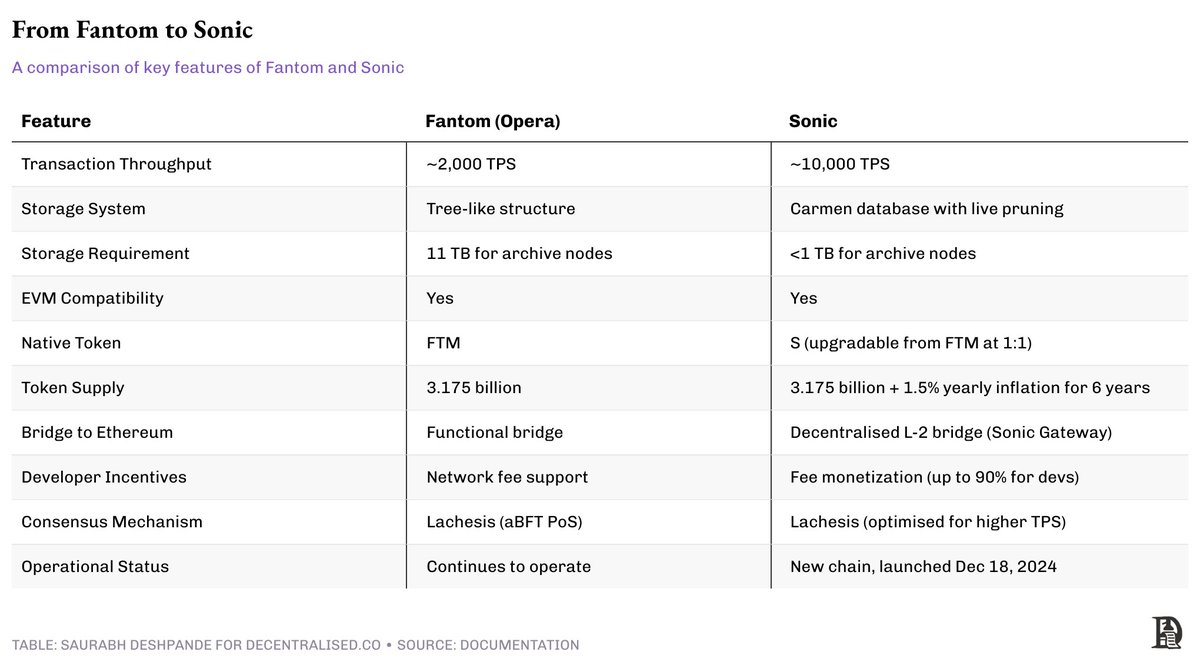This screenshot has width=1200, height=665.
Task: Click the "Lachesis (aBFT PoS)" cell
Action: coord(506,522)
